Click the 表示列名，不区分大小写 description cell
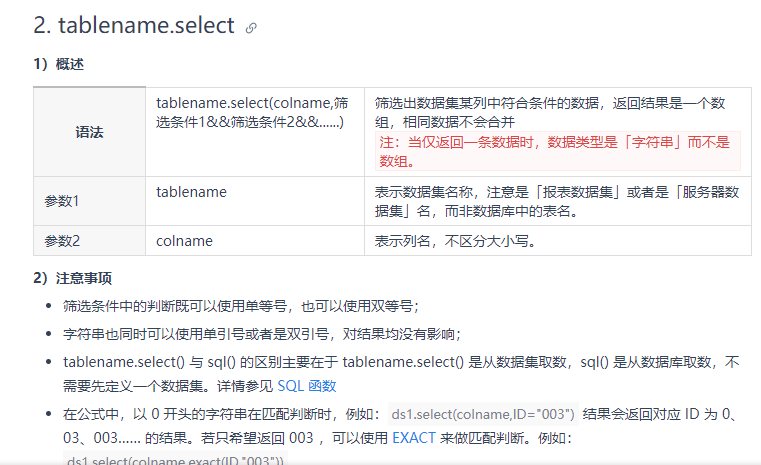This screenshot has height=465, width=761. coord(455,240)
